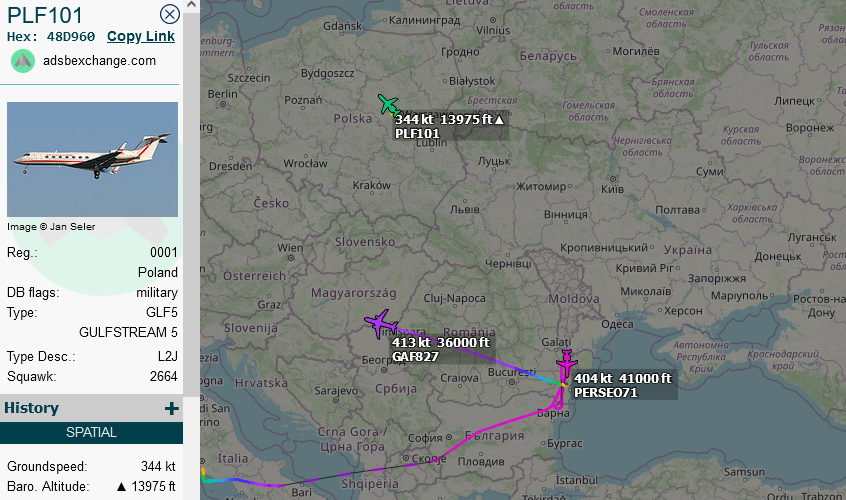This screenshot has width=846, height=500.
Task: Click the registration value 0001
Action: [163, 252]
